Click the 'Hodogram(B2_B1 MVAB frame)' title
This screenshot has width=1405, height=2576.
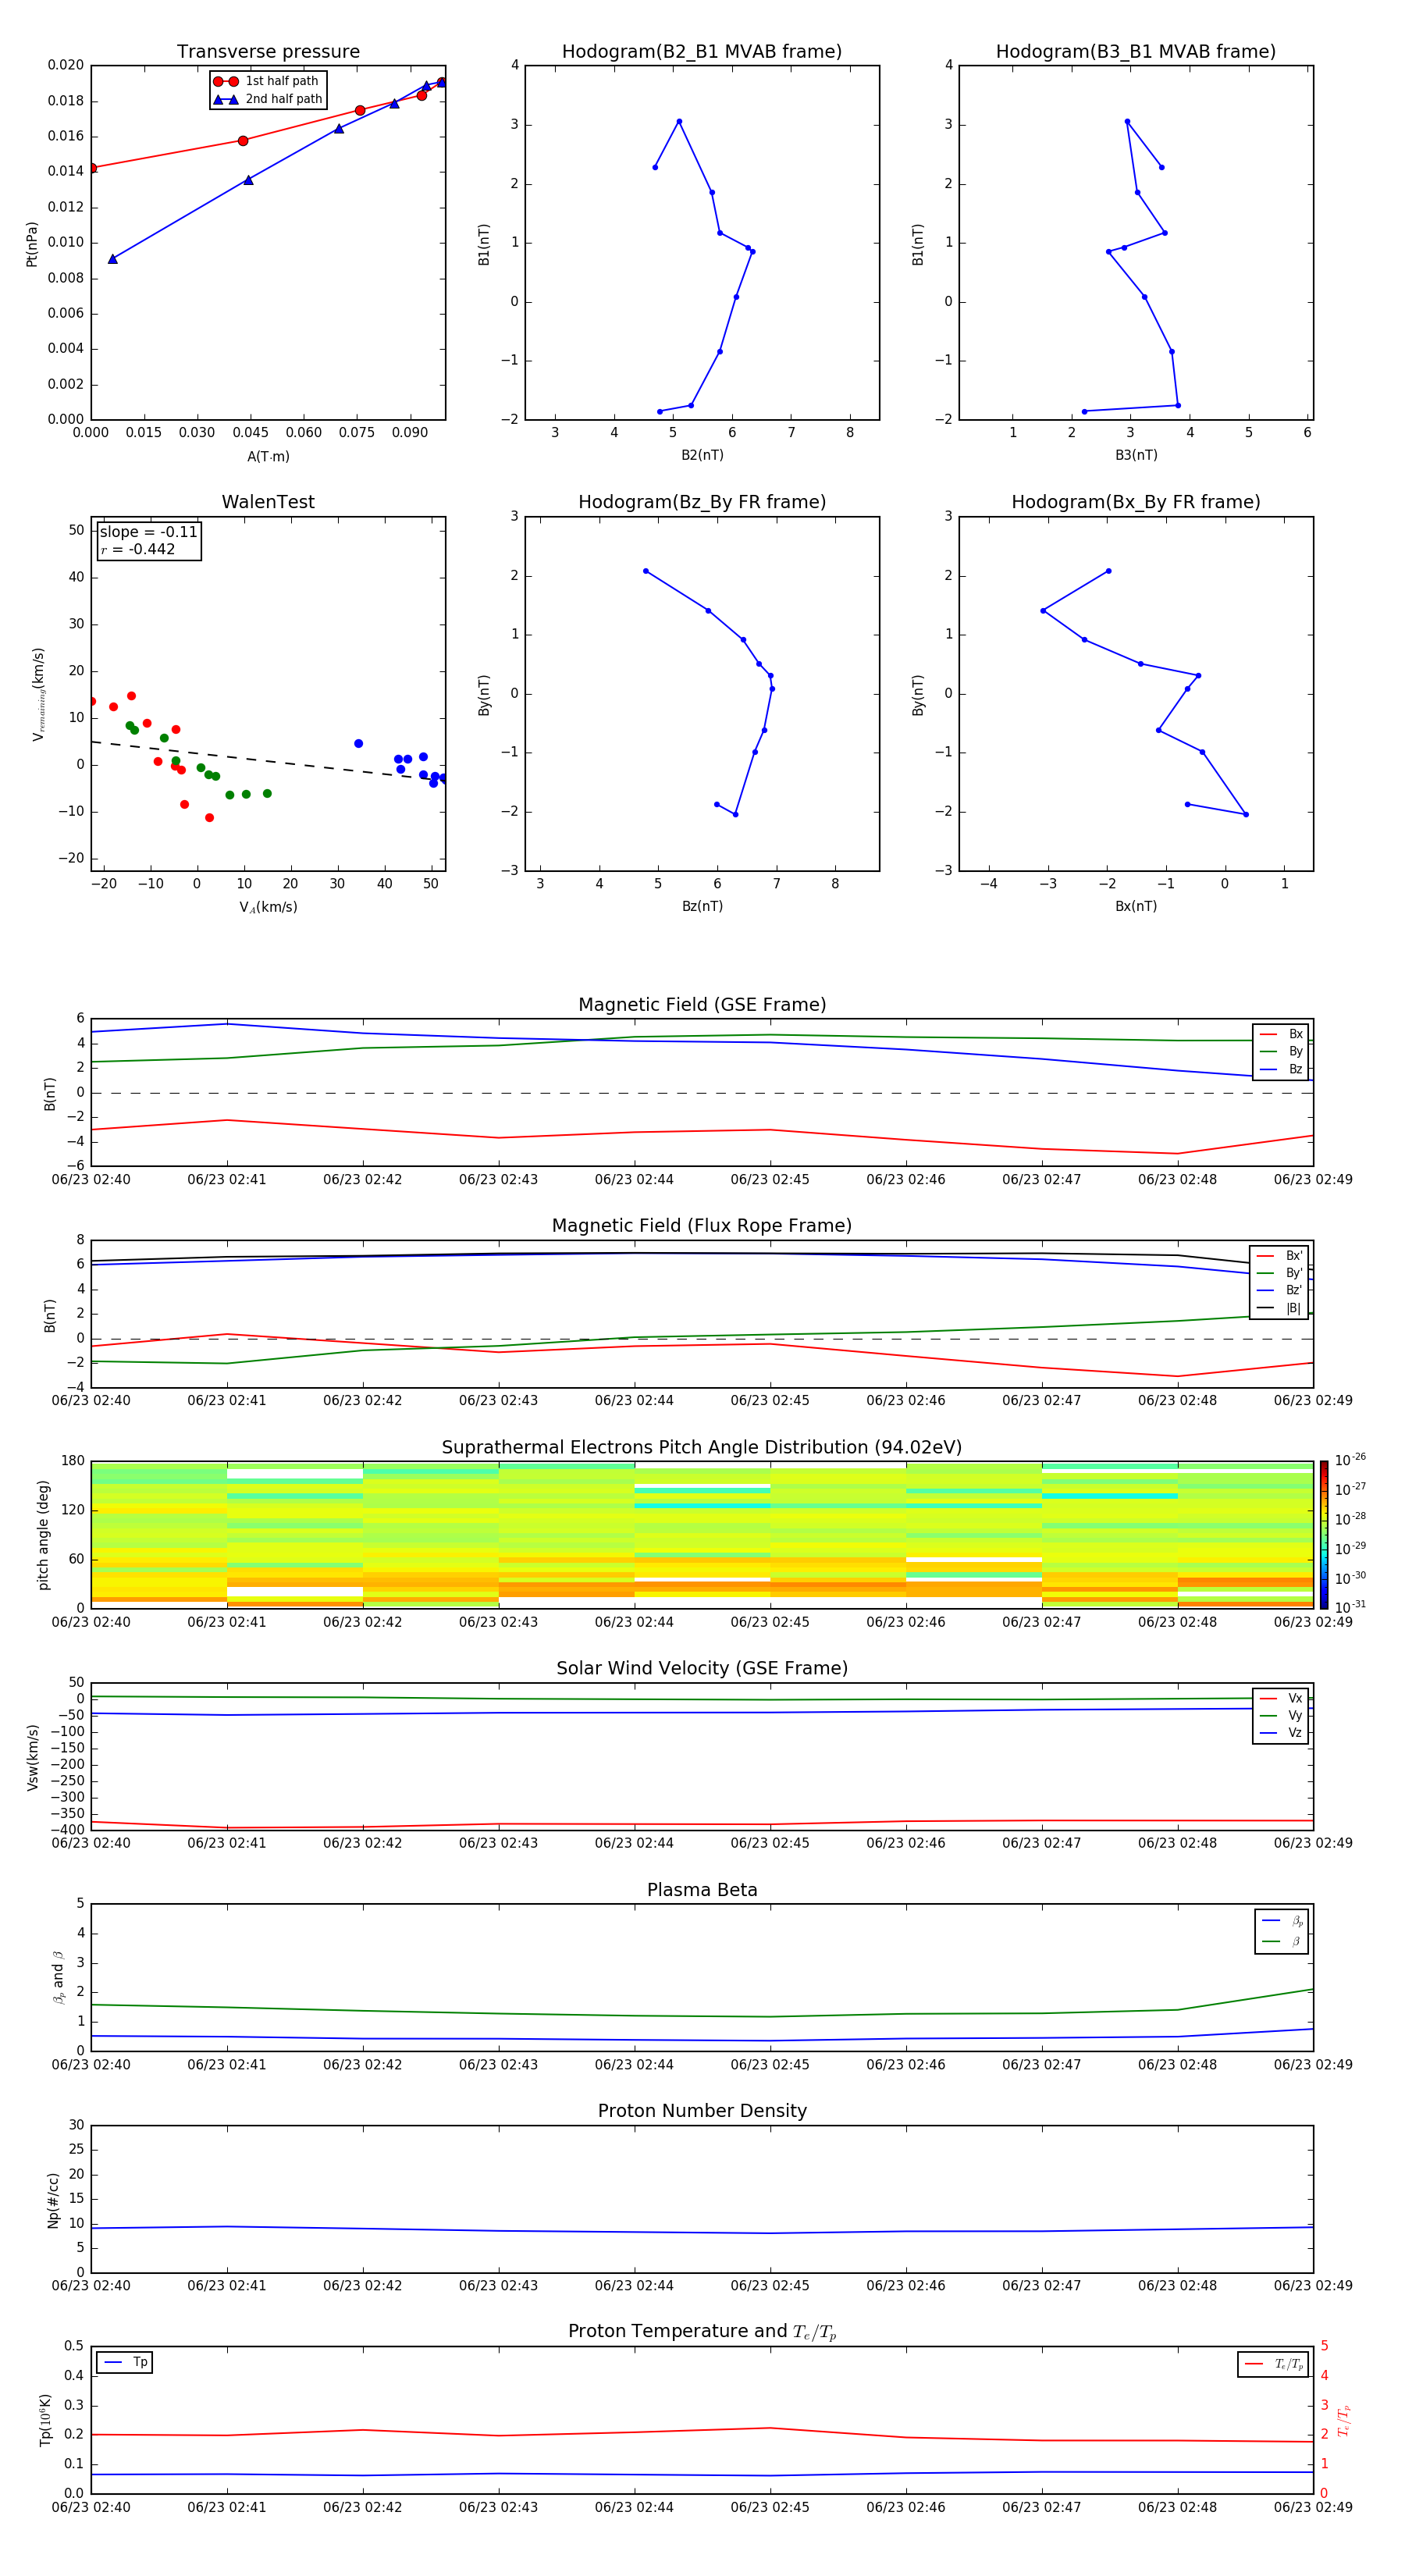tap(702, 52)
